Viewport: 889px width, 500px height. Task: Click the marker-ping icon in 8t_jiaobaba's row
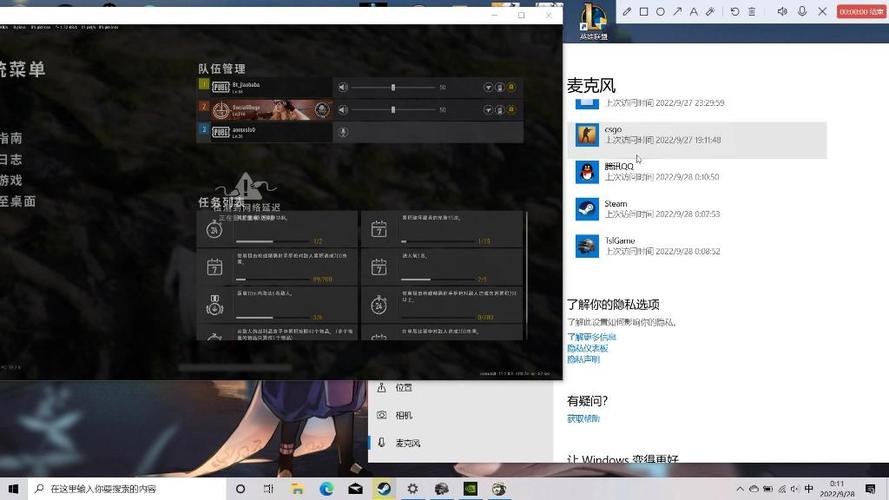coord(488,87)
